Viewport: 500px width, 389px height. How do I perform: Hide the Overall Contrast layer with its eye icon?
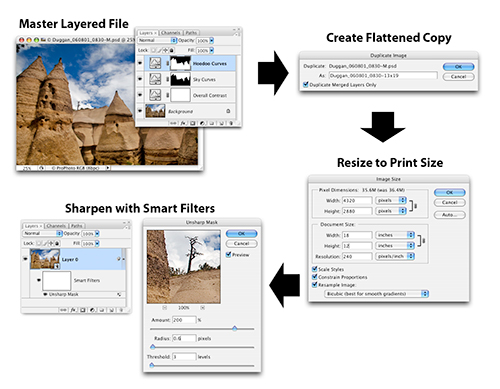[140, 95]
